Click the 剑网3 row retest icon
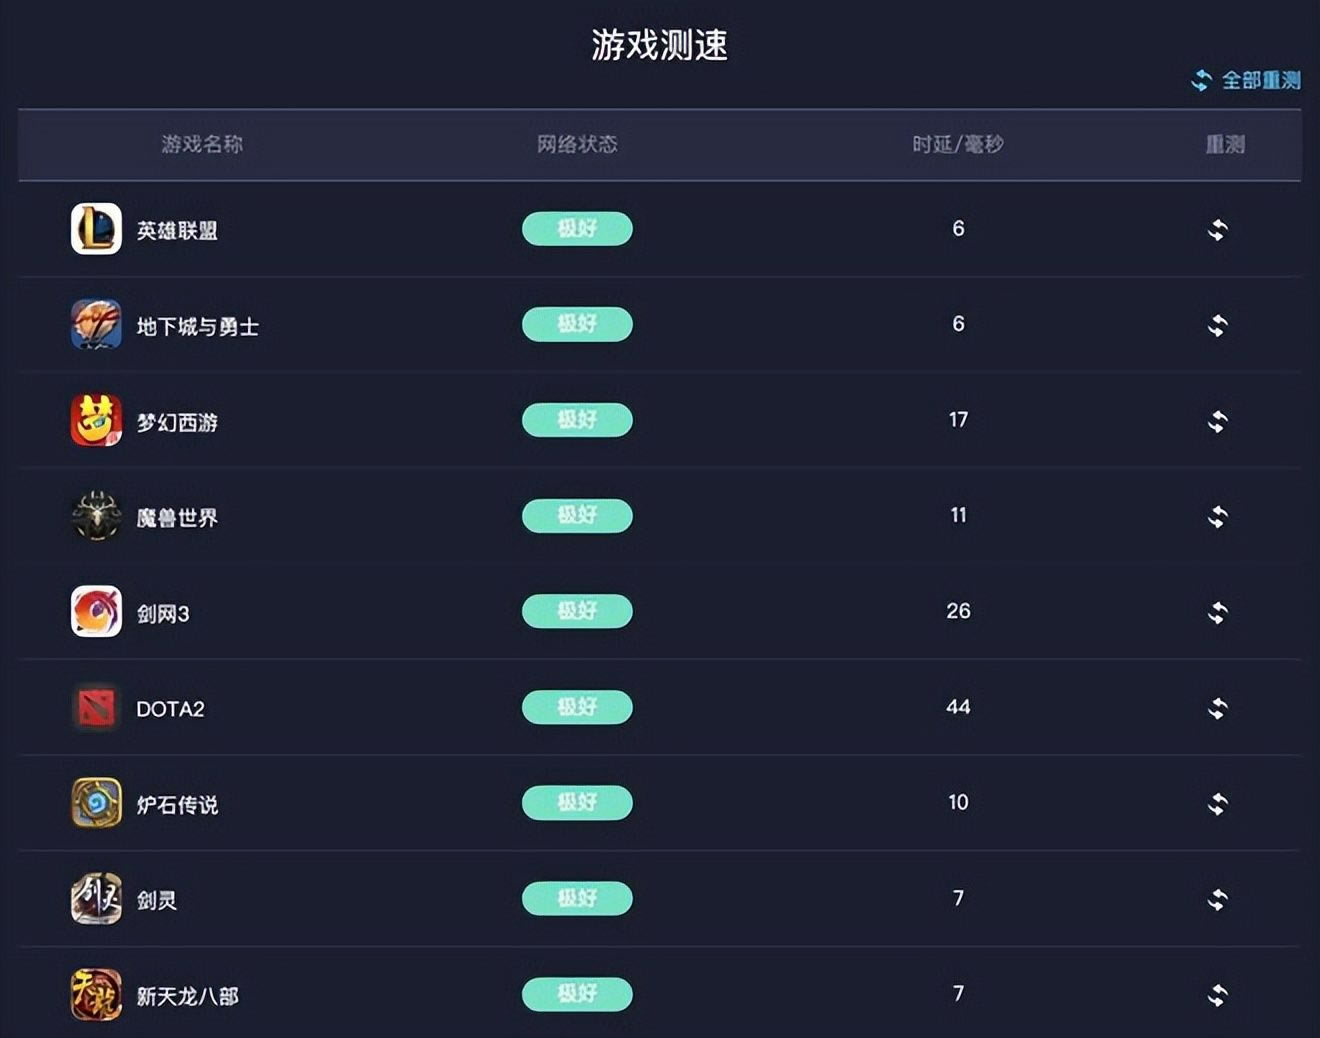The width and height of the screenshot is (1320, 1038). click(1217, 612)
